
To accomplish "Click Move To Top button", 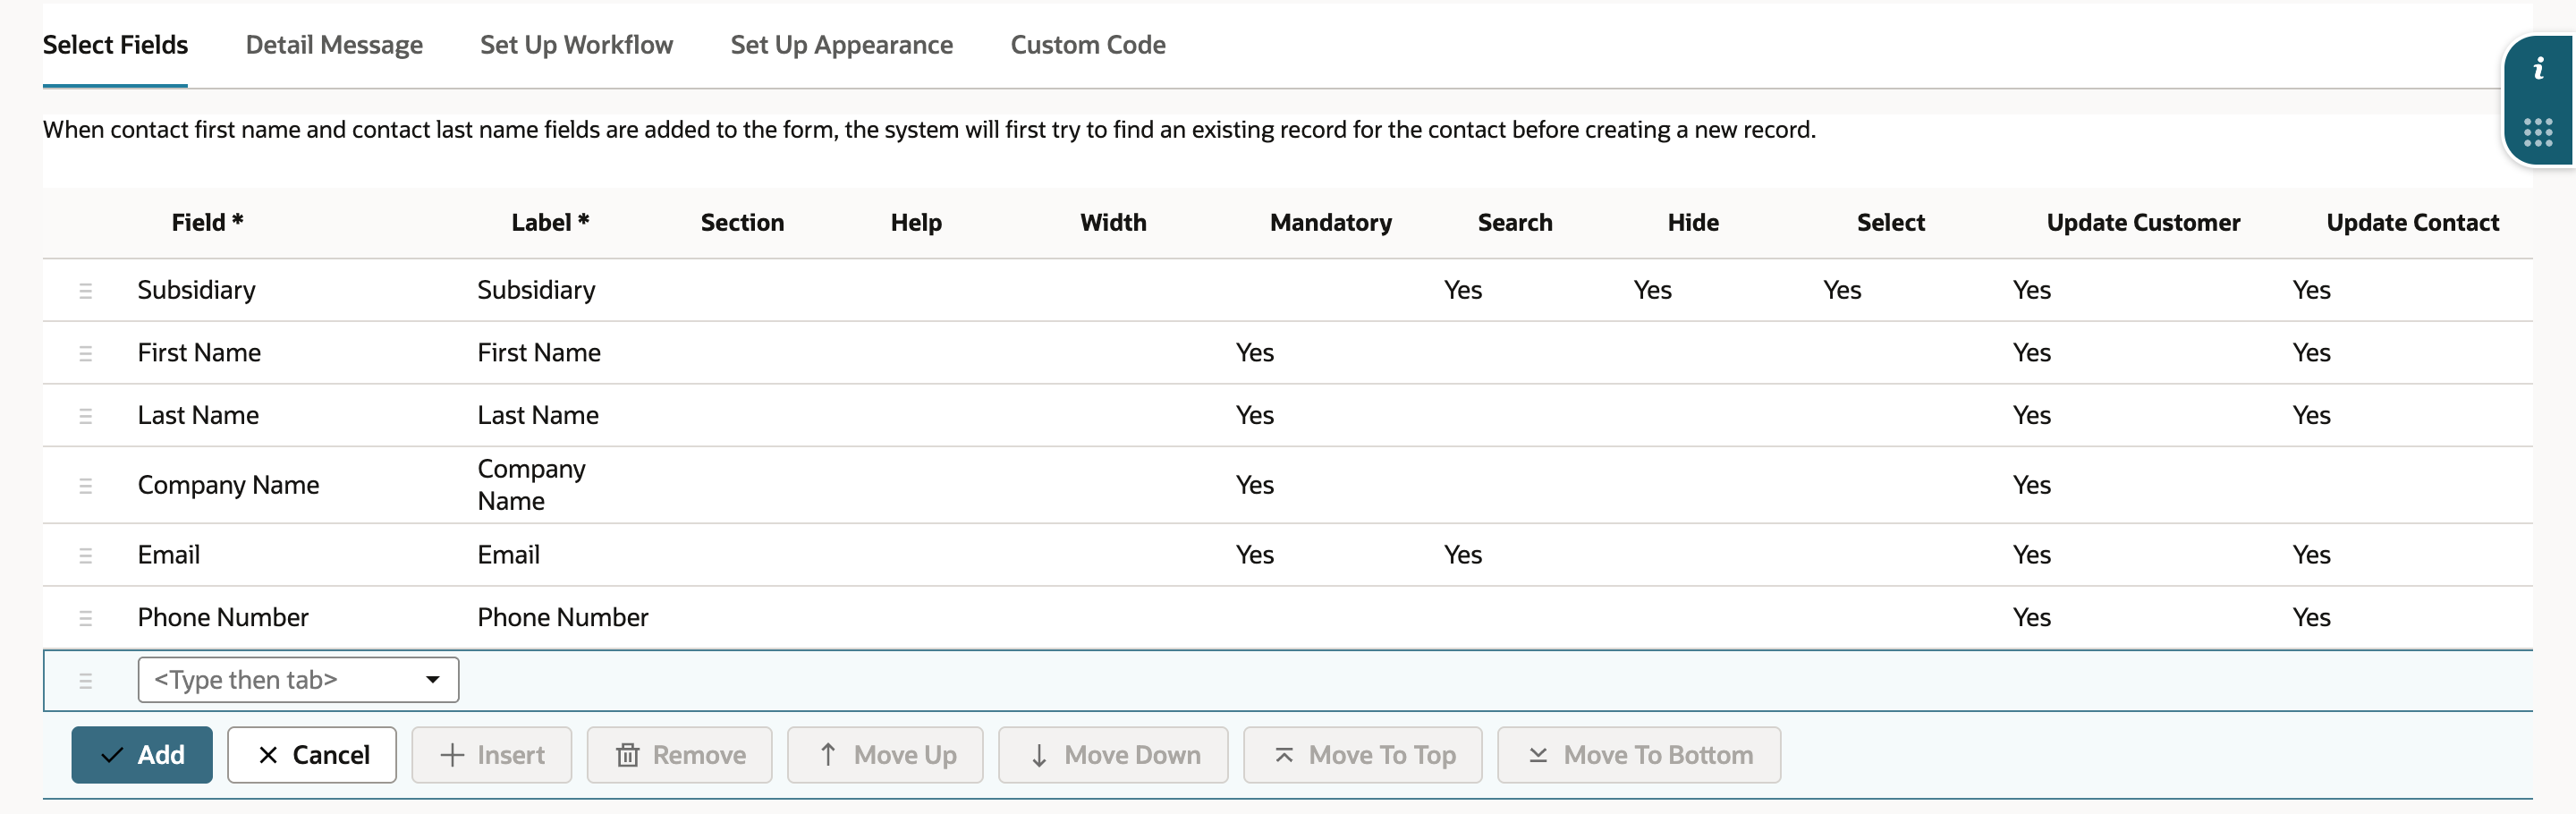I will click(1362, 754).
